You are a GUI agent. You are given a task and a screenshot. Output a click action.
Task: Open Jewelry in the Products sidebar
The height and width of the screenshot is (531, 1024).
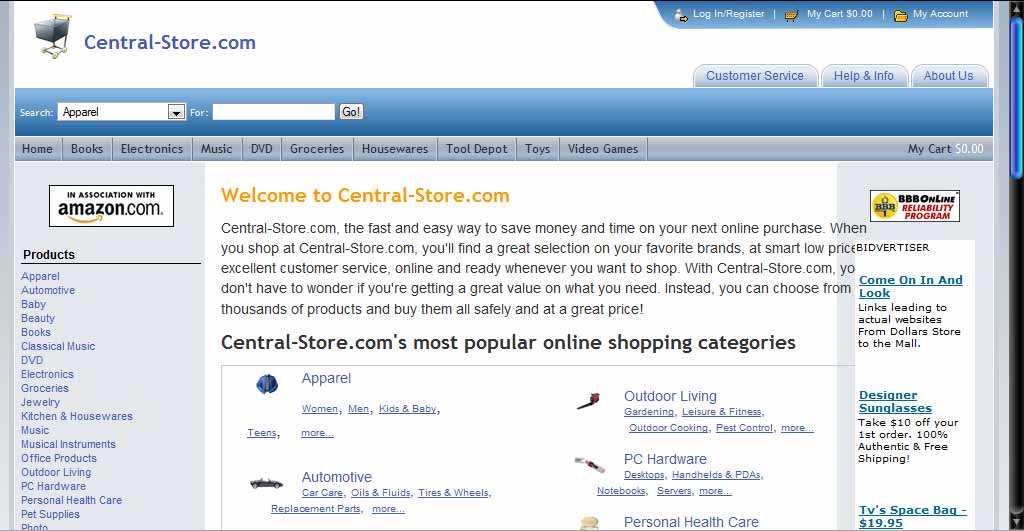tap(40, 402)
